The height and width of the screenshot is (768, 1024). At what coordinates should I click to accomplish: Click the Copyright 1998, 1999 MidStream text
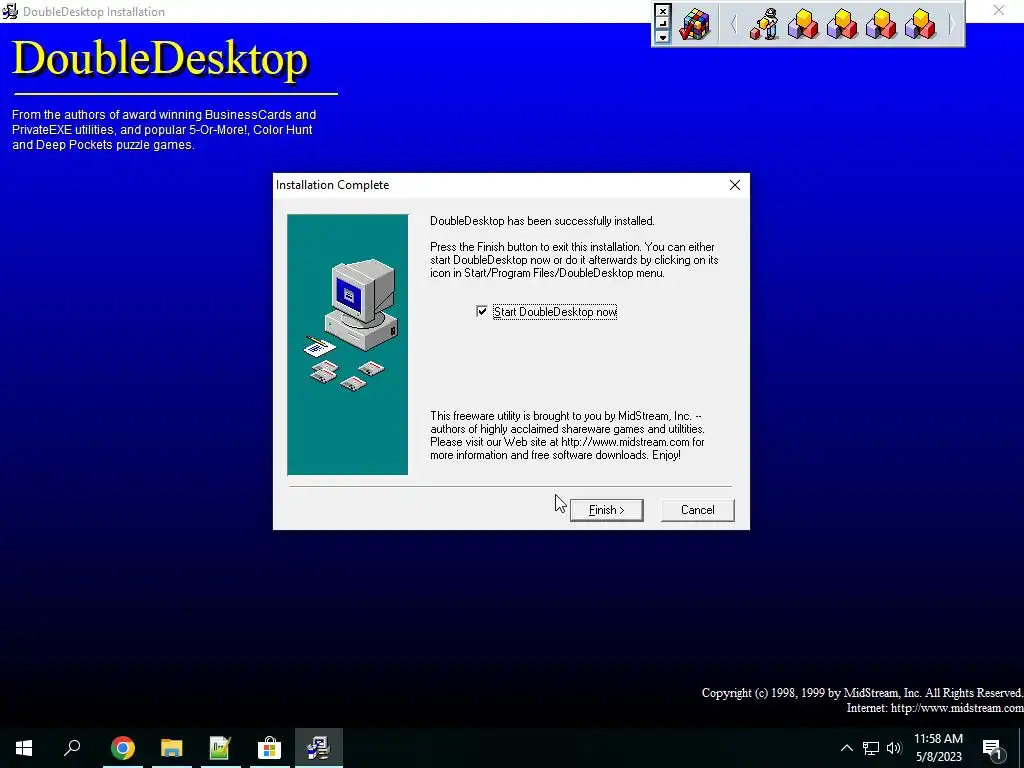862,693
